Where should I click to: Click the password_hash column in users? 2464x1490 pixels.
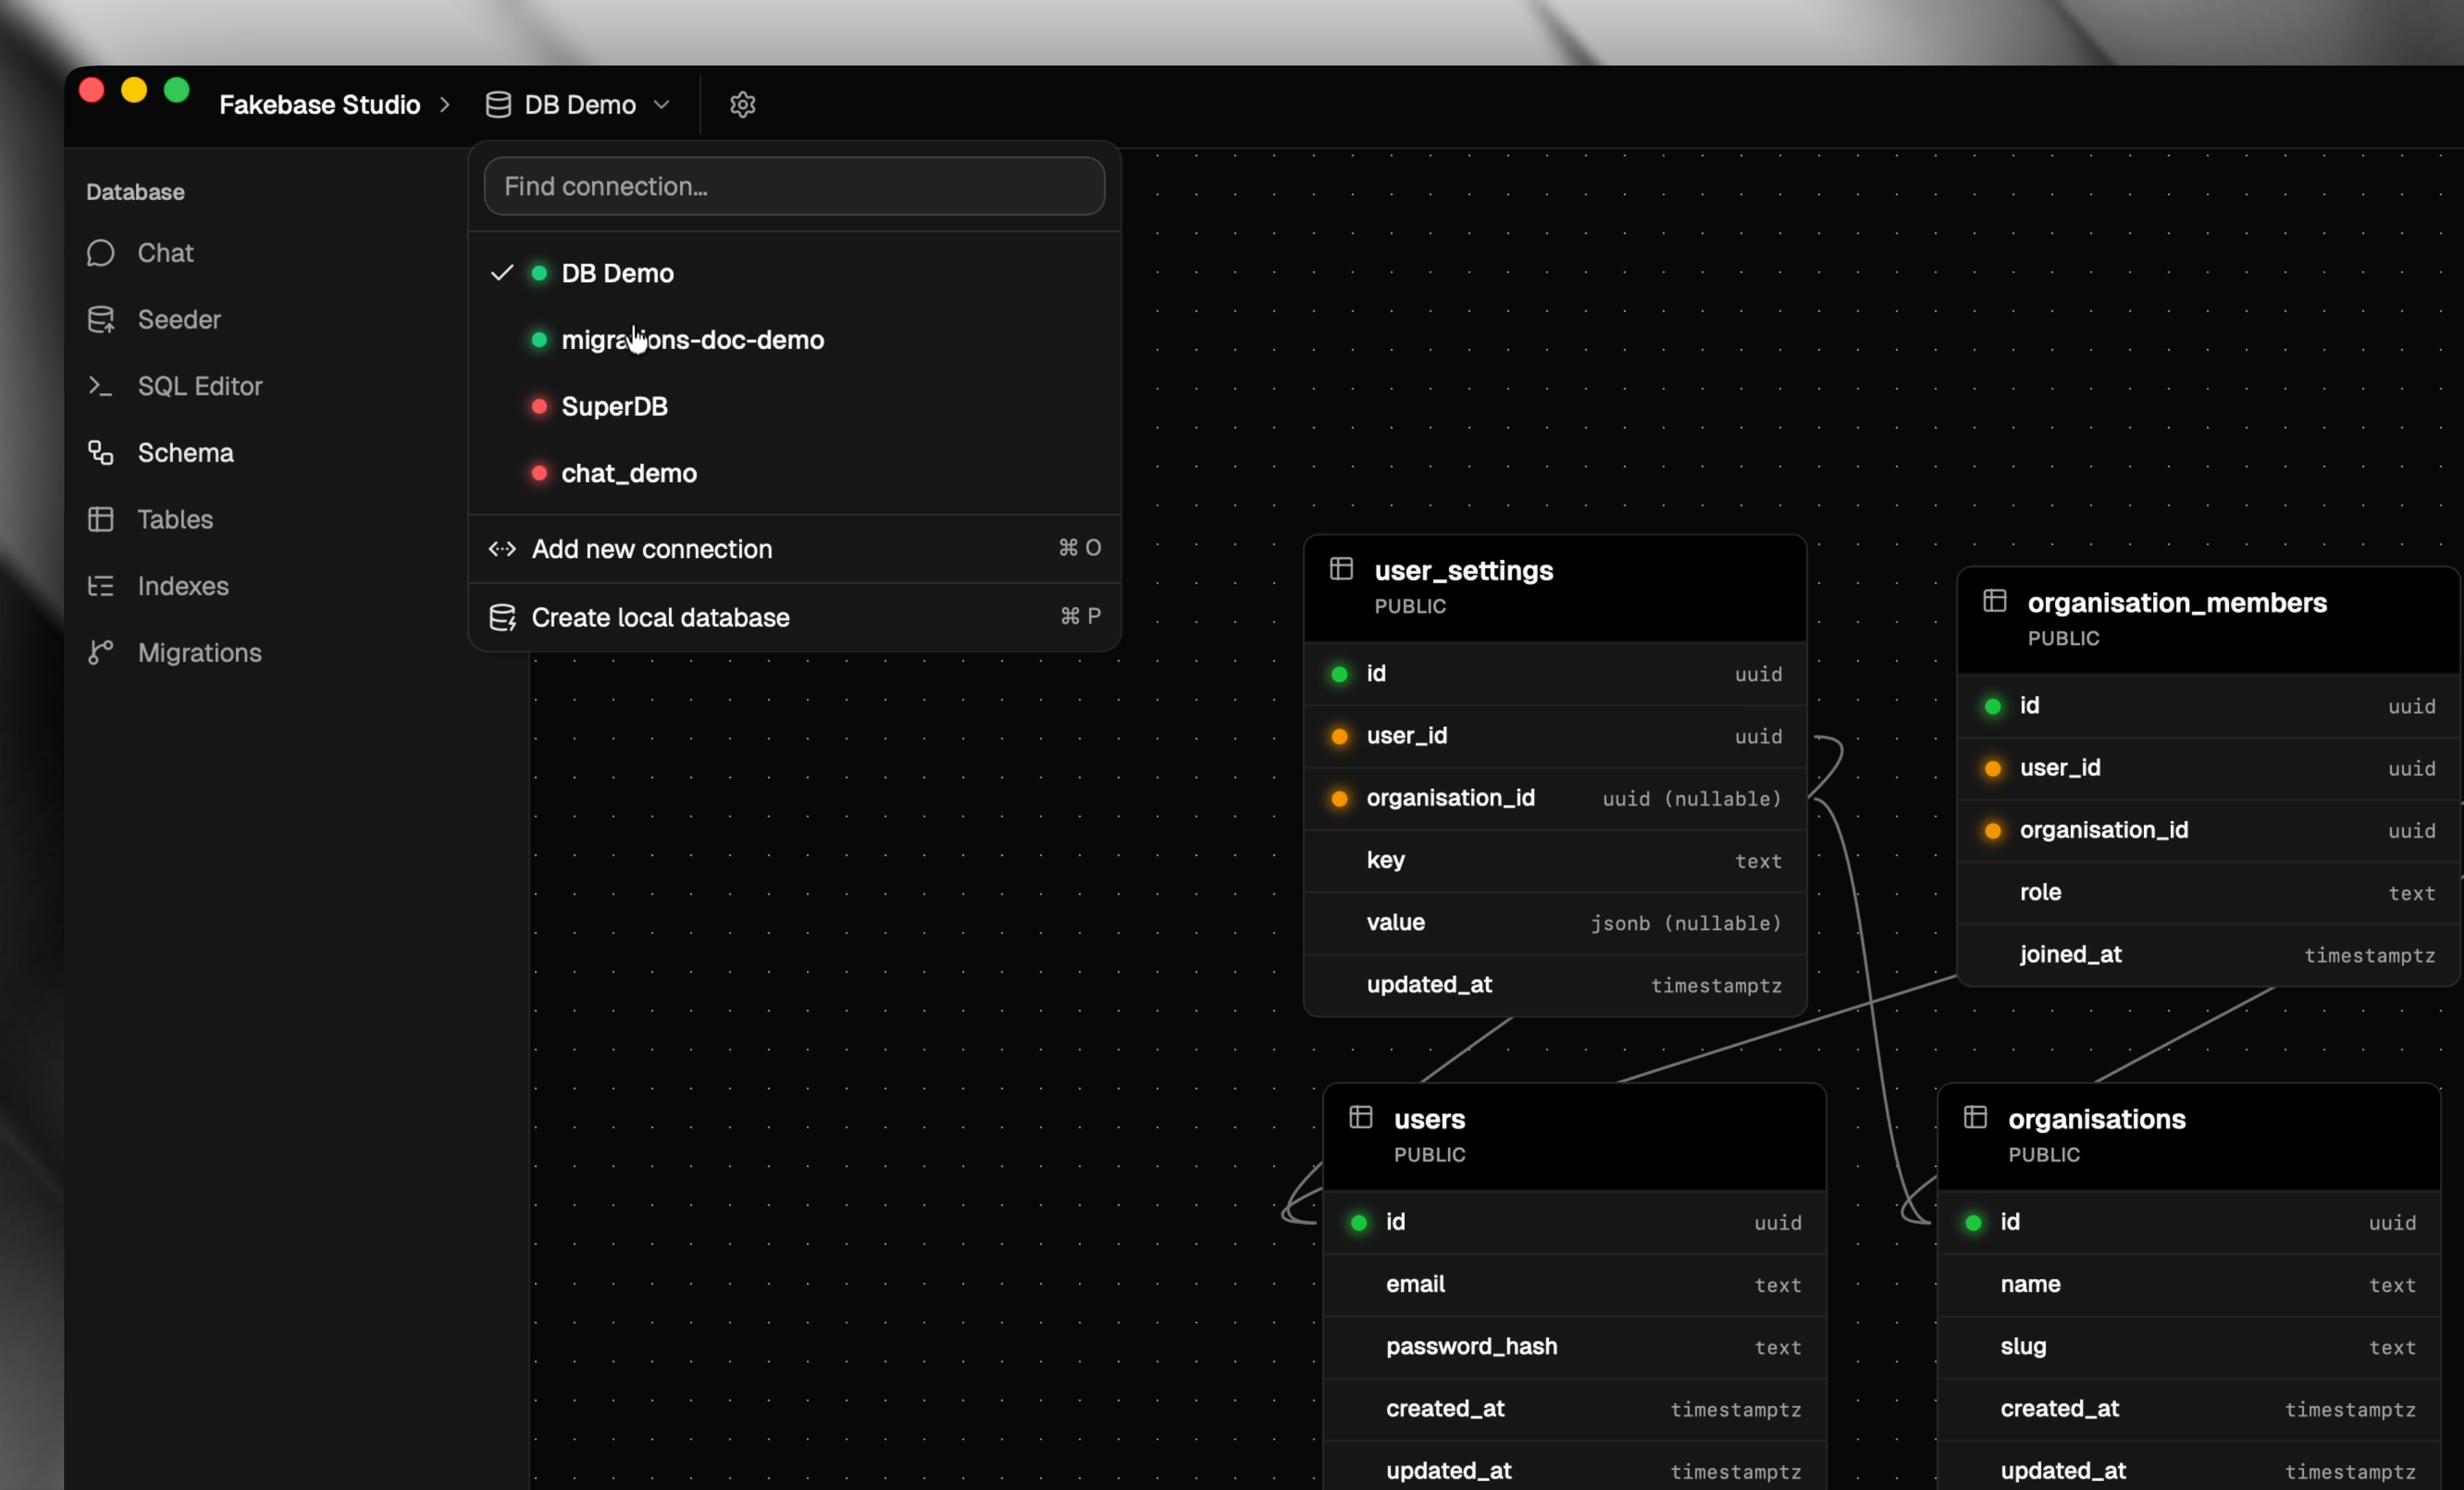(x=1574, y=1347)
